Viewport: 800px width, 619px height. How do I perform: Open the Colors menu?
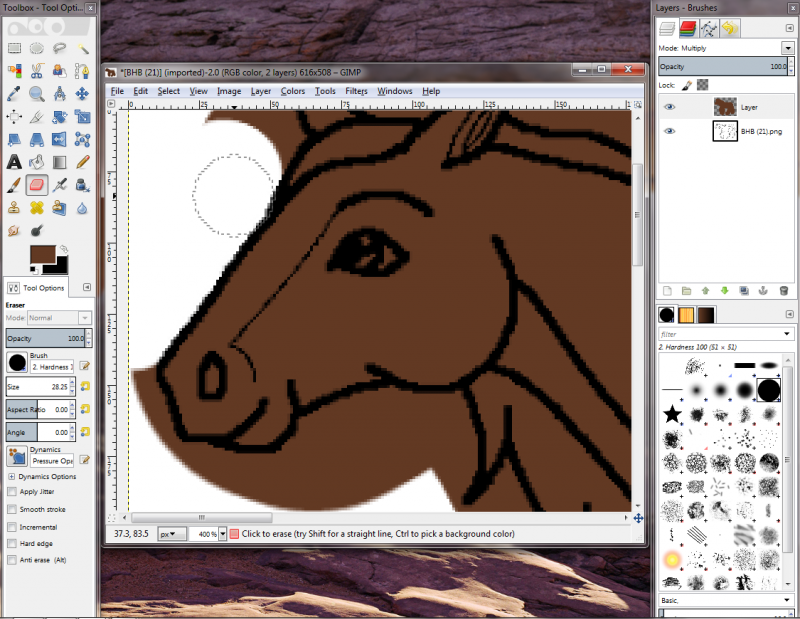[293, 91]
